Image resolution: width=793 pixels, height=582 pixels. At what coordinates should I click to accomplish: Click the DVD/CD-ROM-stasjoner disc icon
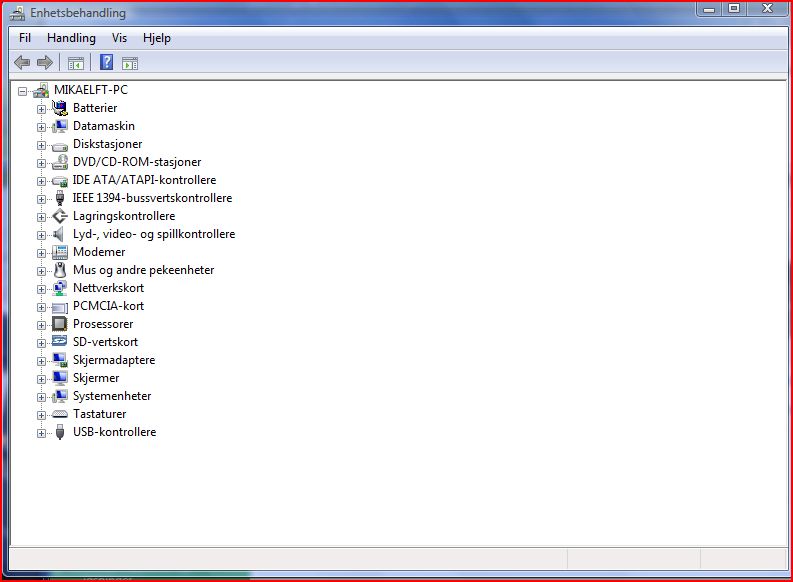pos(60,162)
